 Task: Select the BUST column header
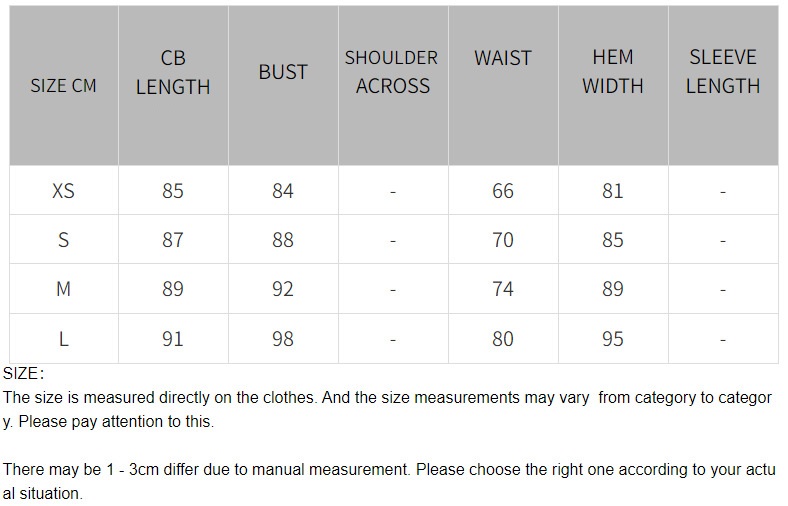(283, 72)
